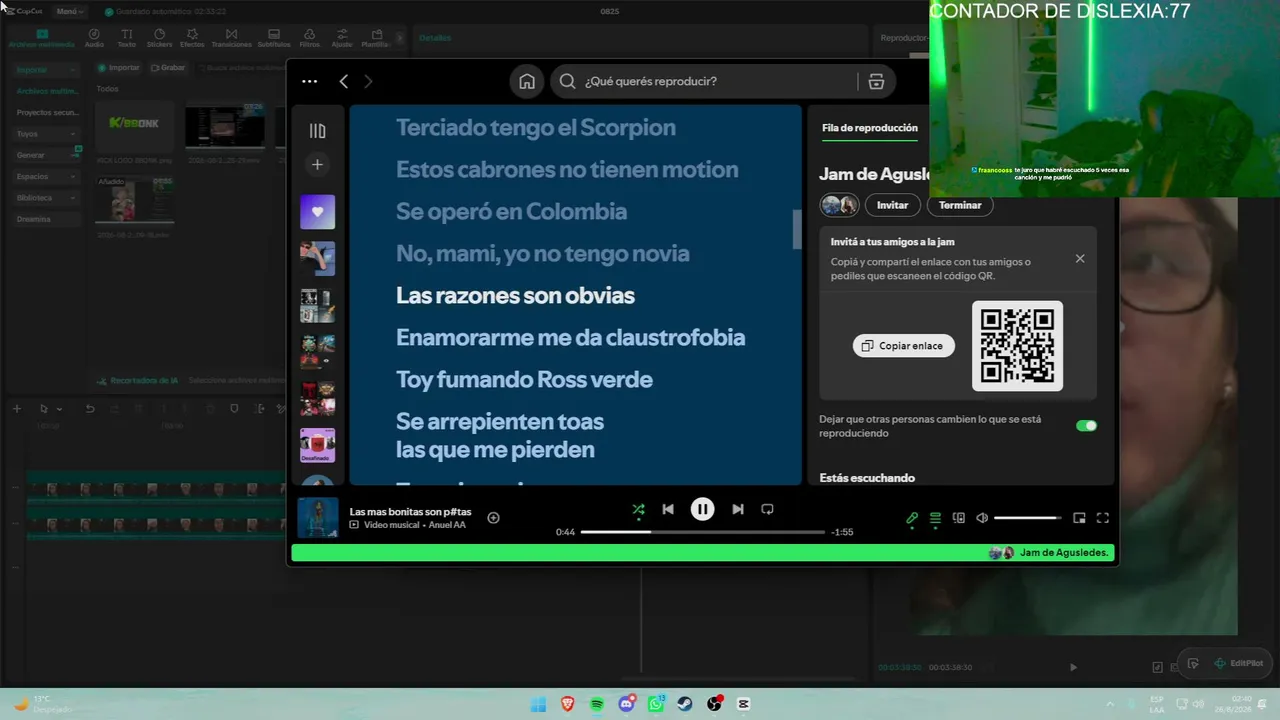The image size is (1280, 720).
Task: Open the CapCut Audio tab
Action: click(x=94, y=38)
